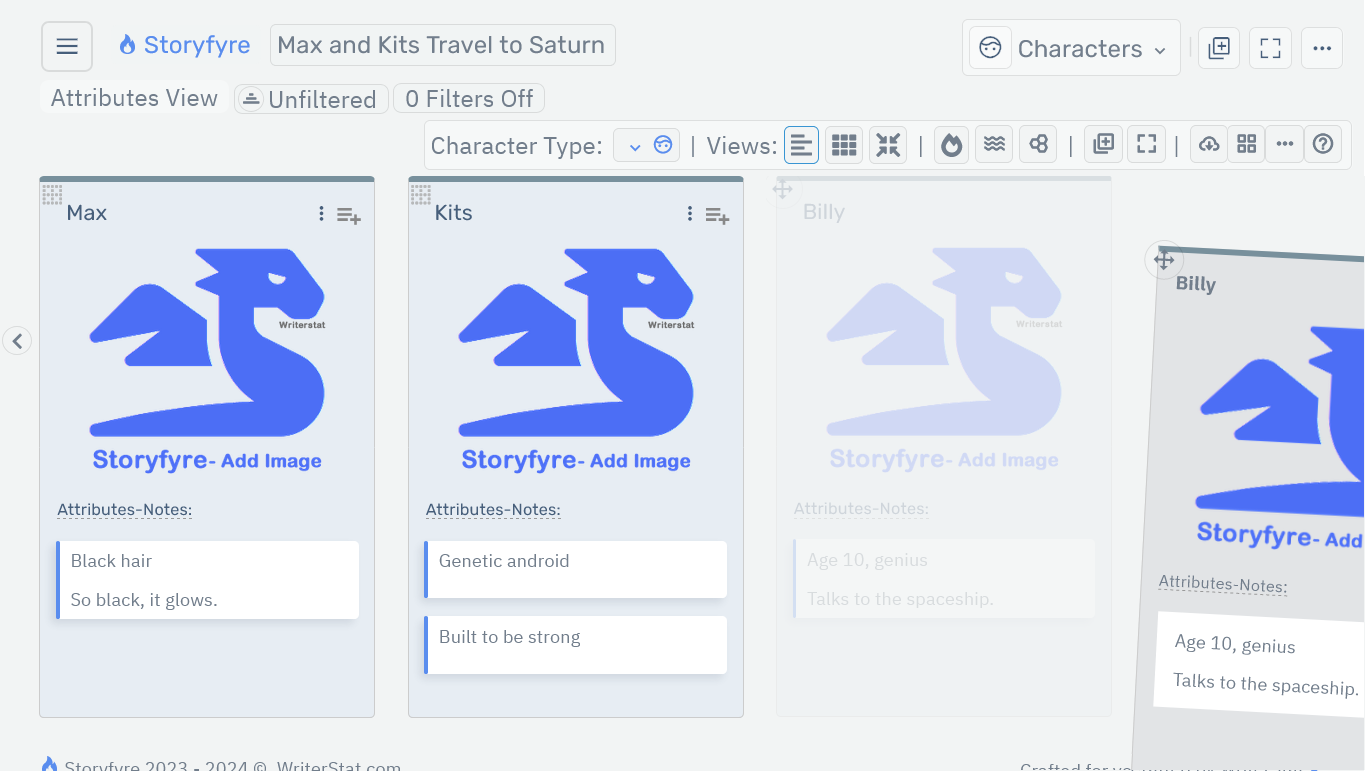Select the waves view icon
Screen dimensions: 1365x771
pos(993,144)
